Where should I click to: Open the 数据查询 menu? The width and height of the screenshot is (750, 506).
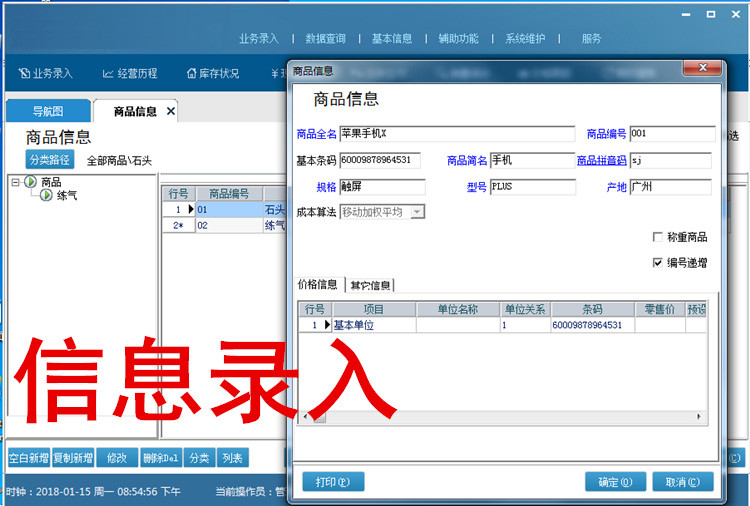[x=325, y=38]
